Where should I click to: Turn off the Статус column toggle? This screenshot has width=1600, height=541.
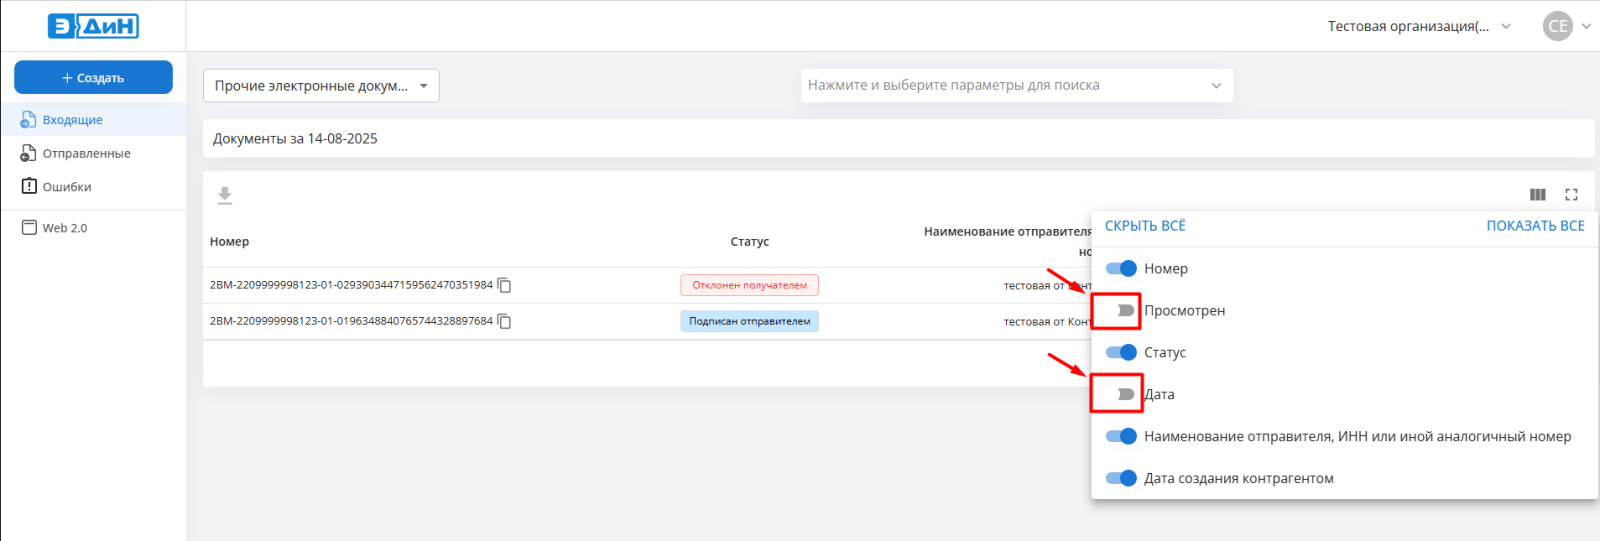1121,353
